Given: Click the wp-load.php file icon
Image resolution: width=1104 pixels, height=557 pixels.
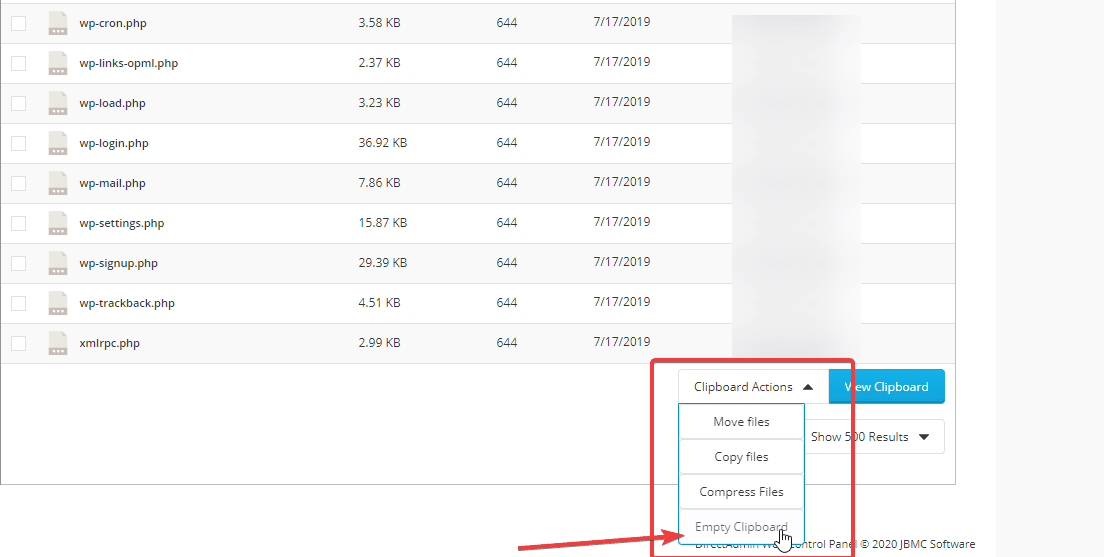Looking at the screenshot, I should [58, 103].
